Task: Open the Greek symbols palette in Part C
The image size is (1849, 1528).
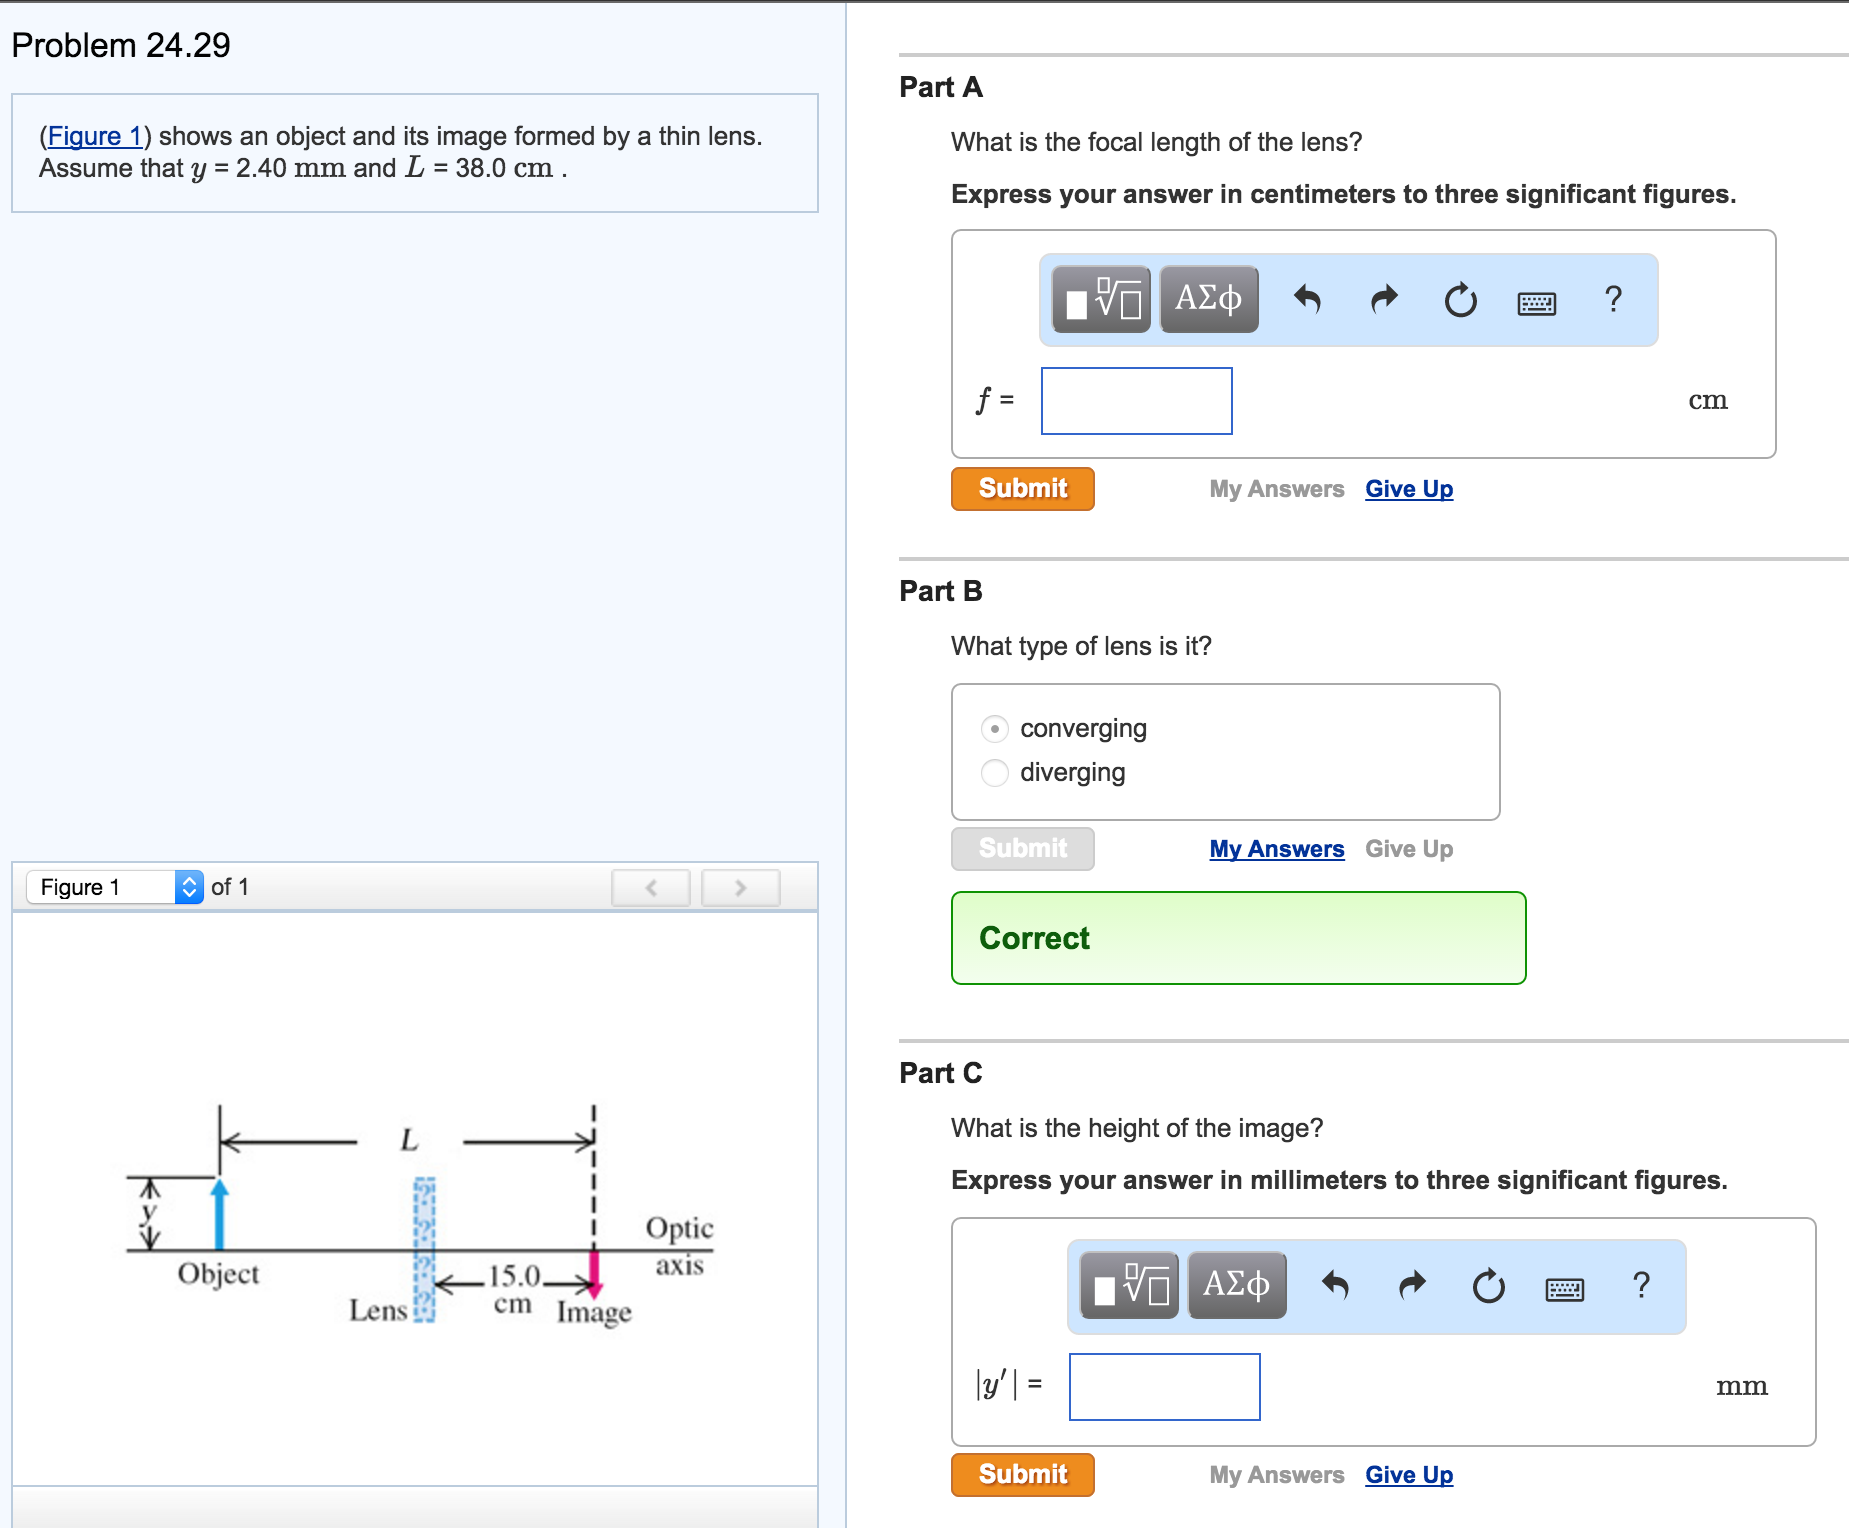Action: click(x=1236, y=1286)
